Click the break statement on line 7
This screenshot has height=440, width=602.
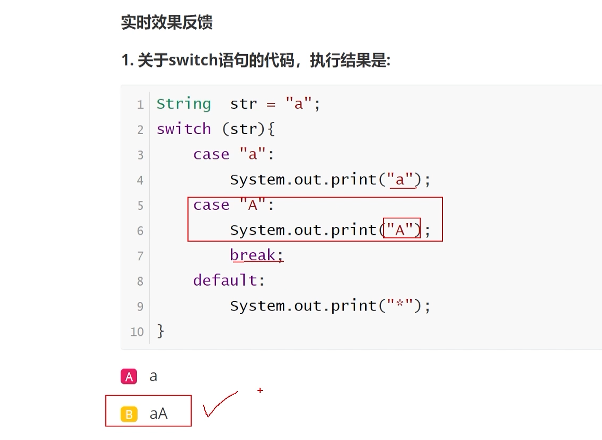tap(256, 255)
